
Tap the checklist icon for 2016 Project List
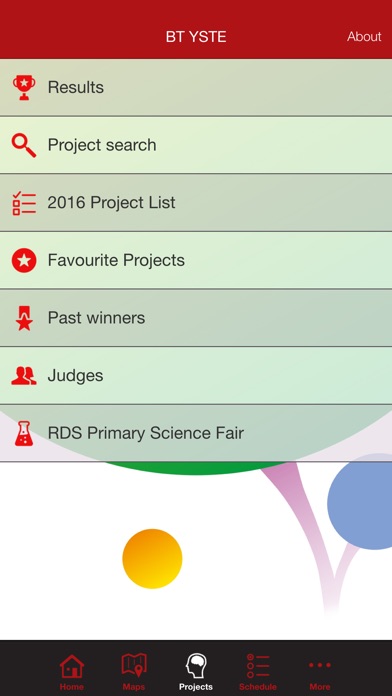[24, 203]
